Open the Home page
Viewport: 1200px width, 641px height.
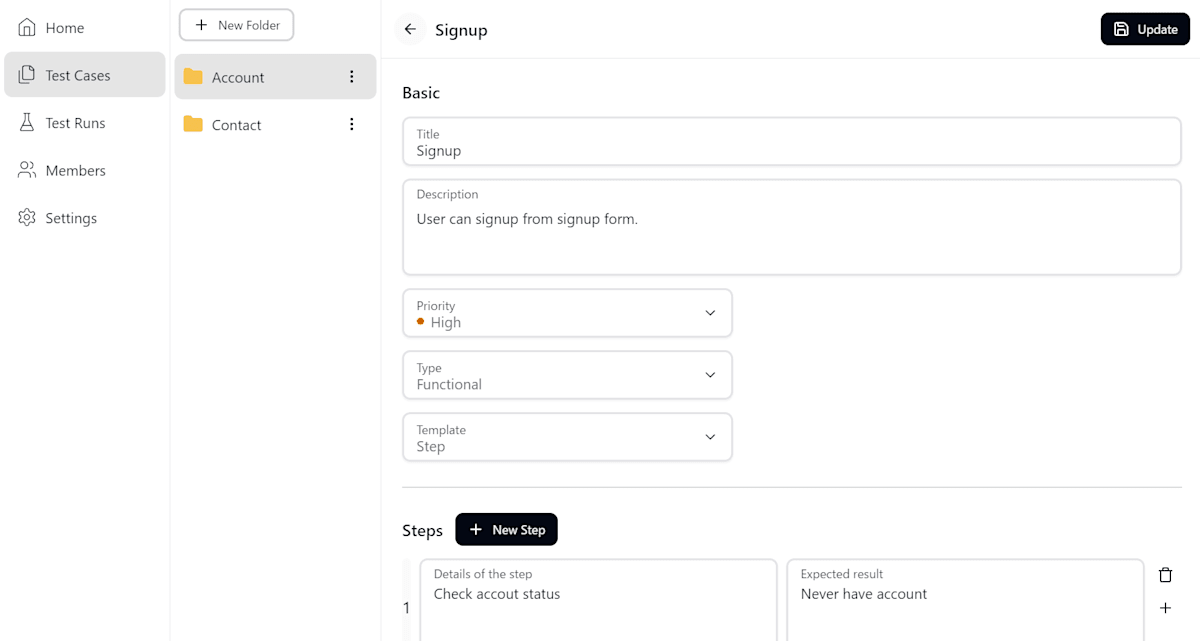click(x=85, y=28)
